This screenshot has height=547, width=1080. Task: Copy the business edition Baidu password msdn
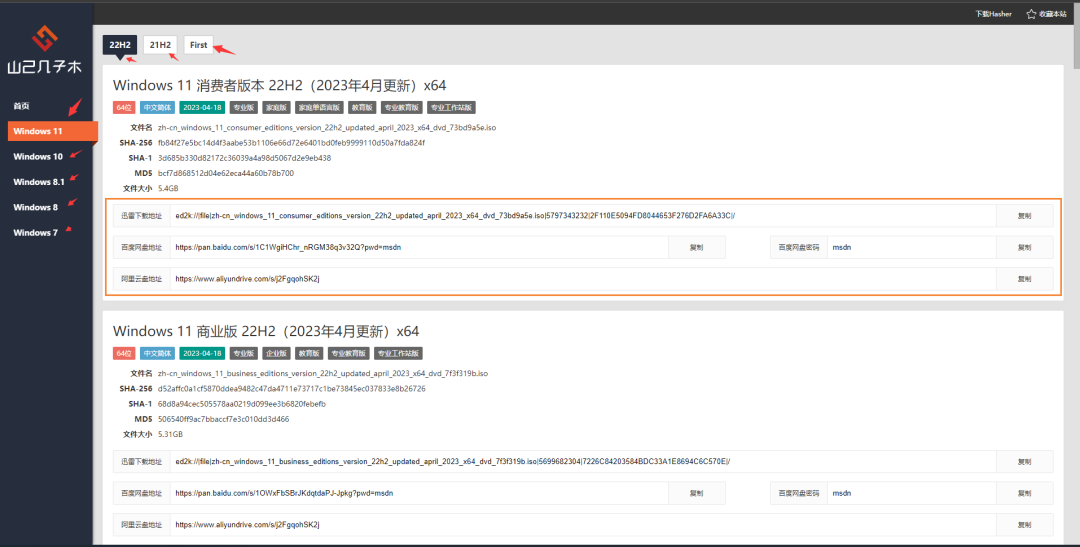tap(1024, 493)
